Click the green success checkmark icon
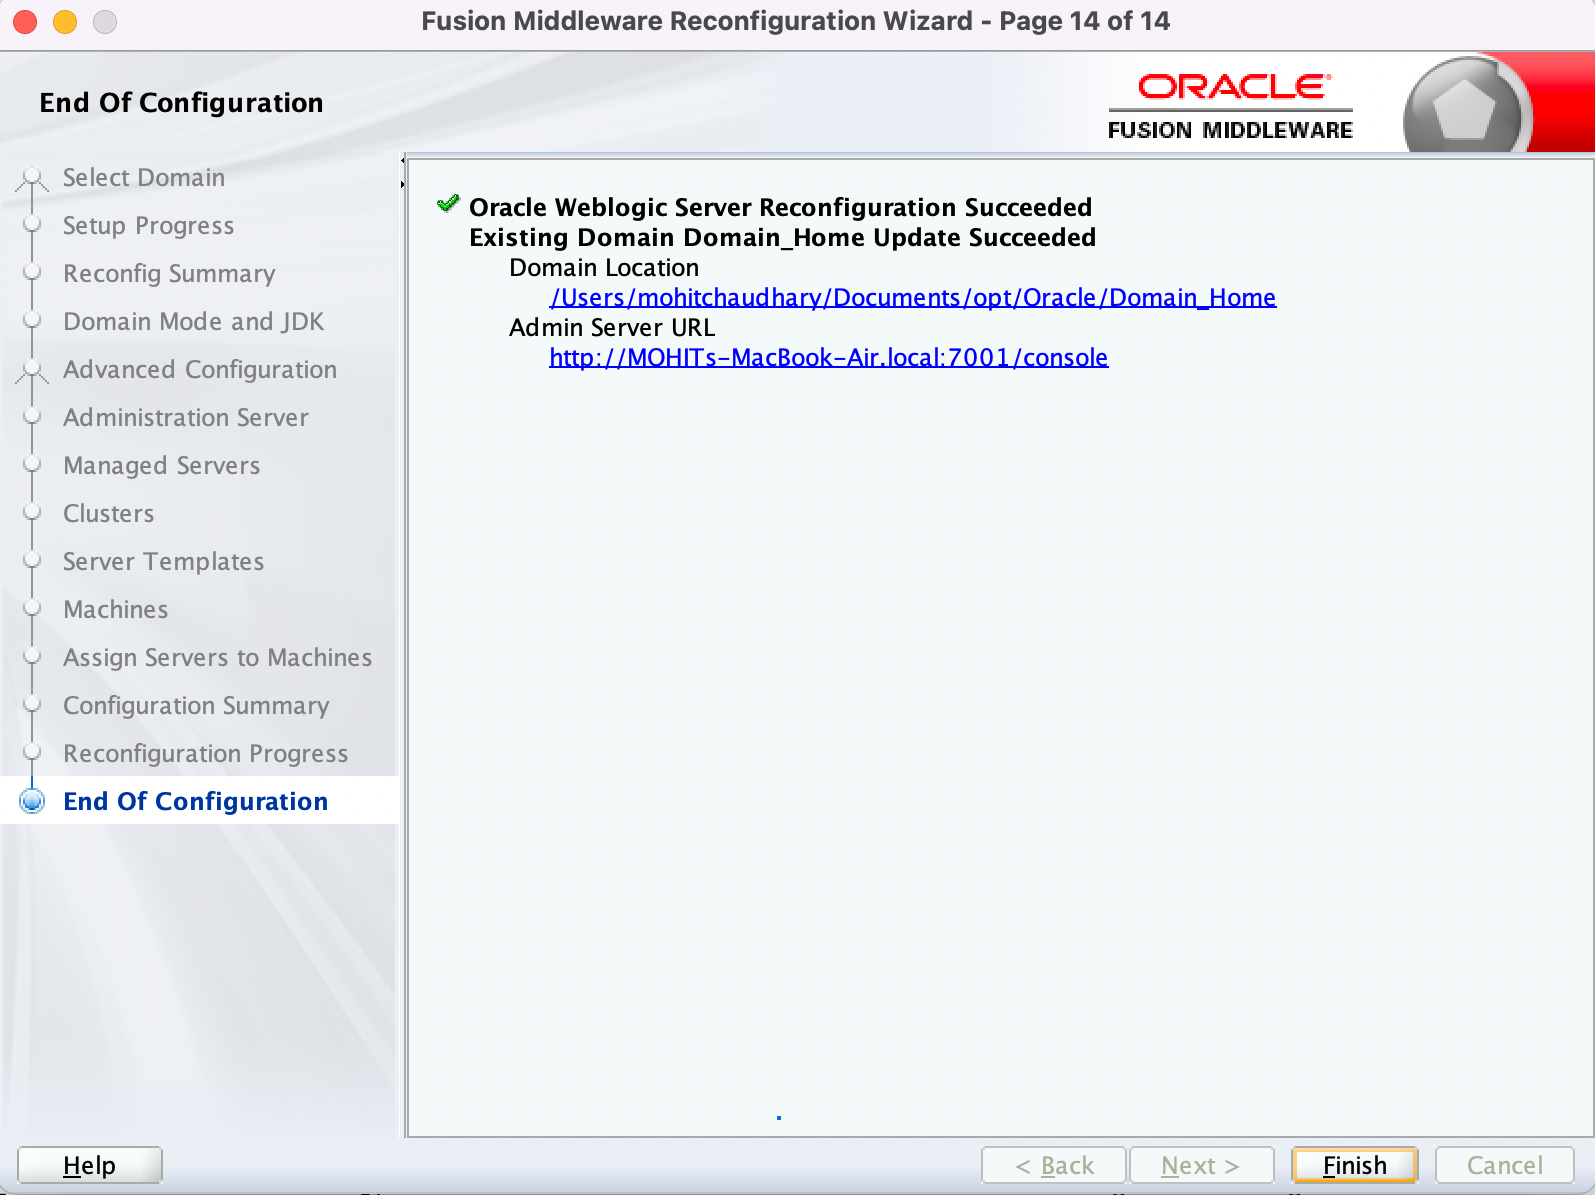This screenshot has width=1595, height=1195. tap(448, 205)
